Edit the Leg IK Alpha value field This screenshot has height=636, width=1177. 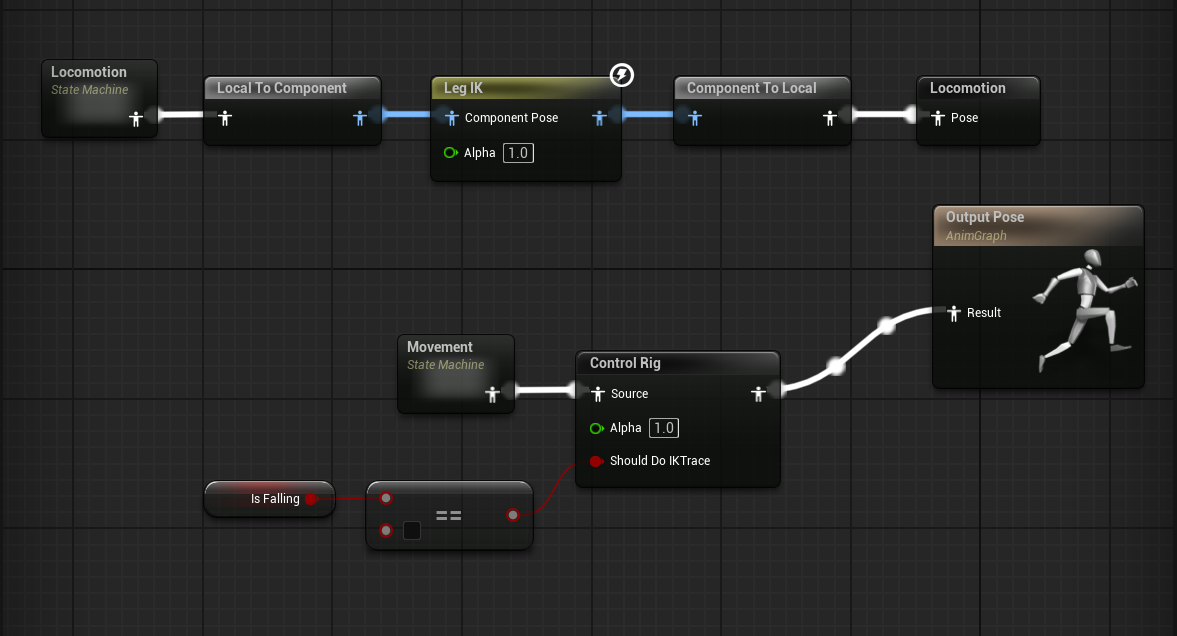518,153
